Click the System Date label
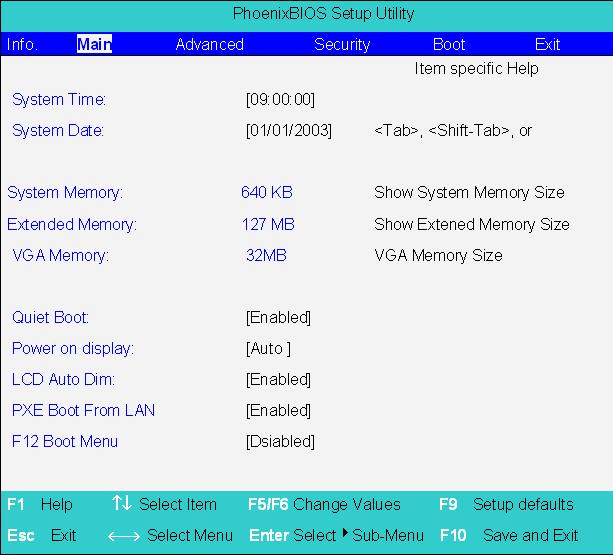This screenshot has width=613, height=555. pyautogui.click(x=58, y=130)
